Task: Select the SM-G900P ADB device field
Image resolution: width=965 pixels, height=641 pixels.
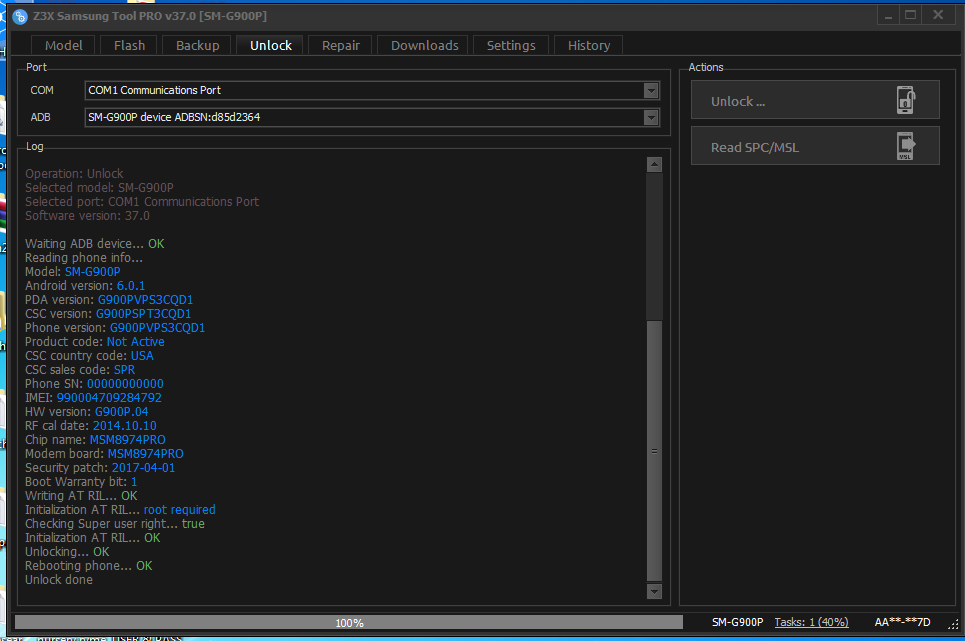Action: pyautogui.click(x=372, y=117)
